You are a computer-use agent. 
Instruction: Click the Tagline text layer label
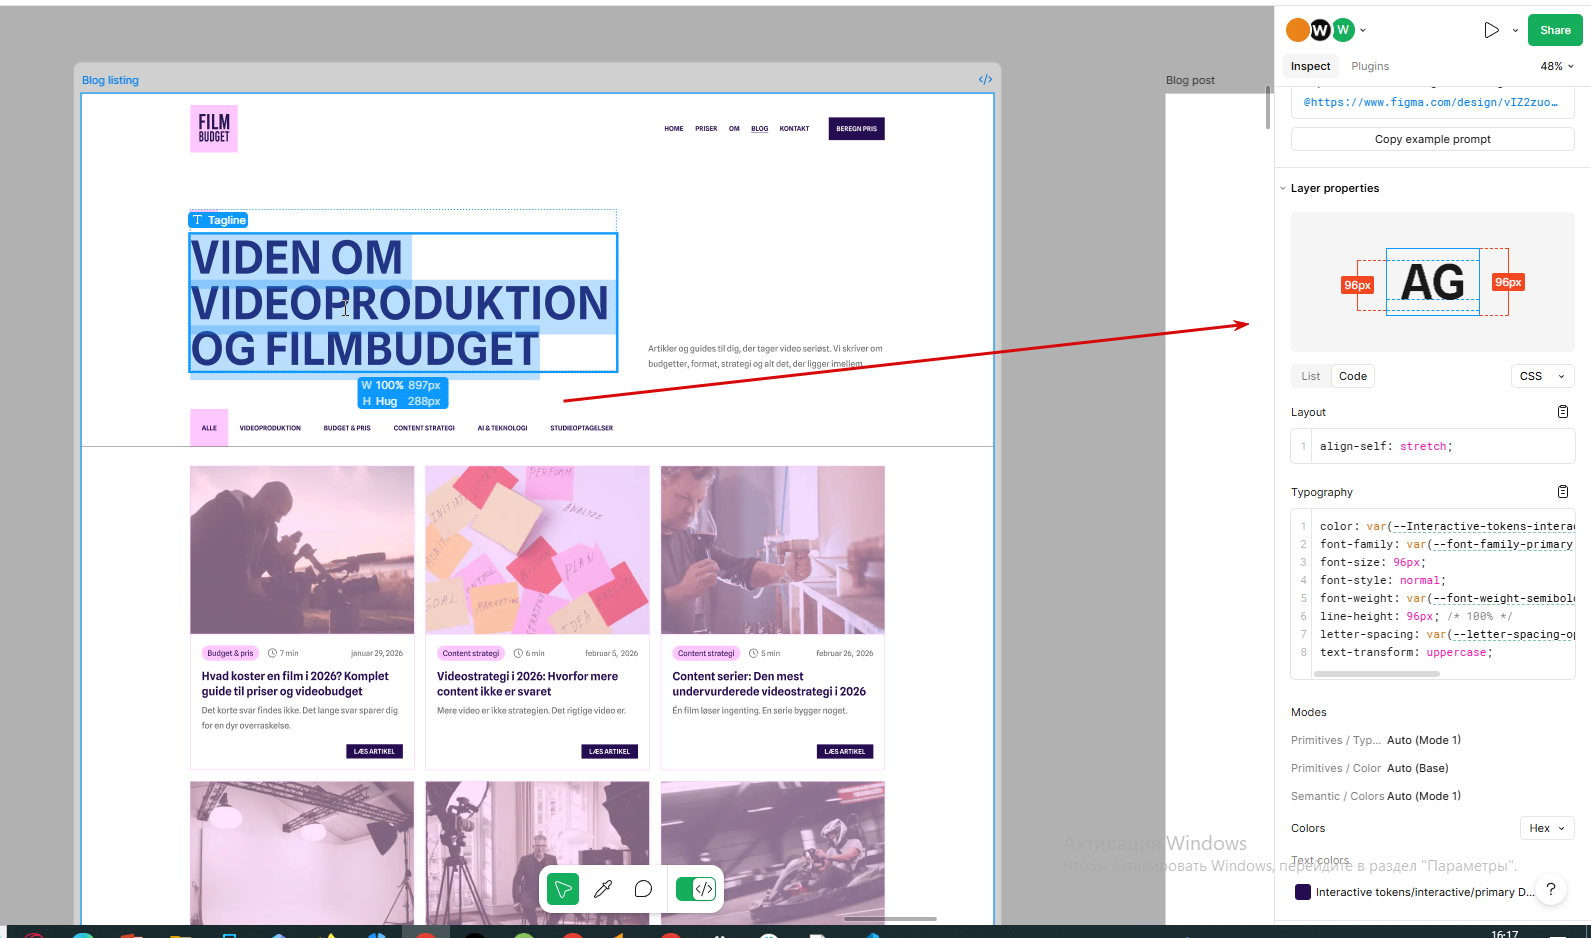point(218,220)
